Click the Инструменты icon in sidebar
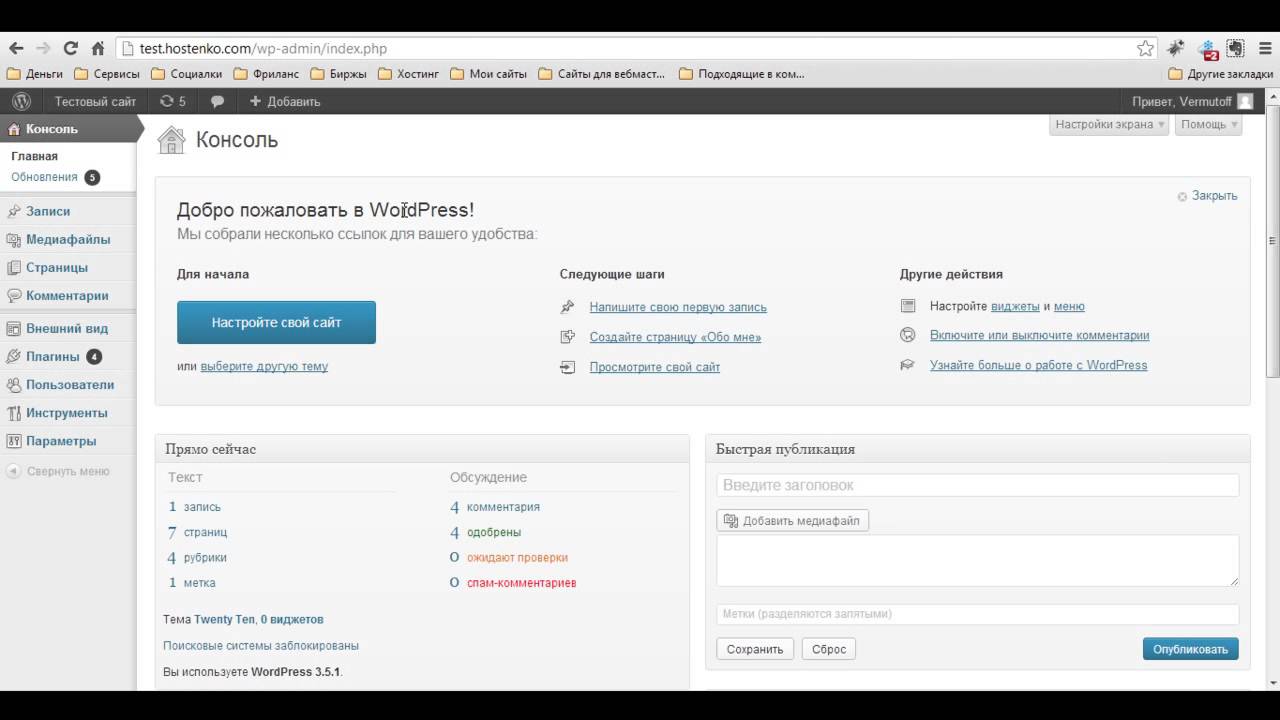 tap(14, 413)
